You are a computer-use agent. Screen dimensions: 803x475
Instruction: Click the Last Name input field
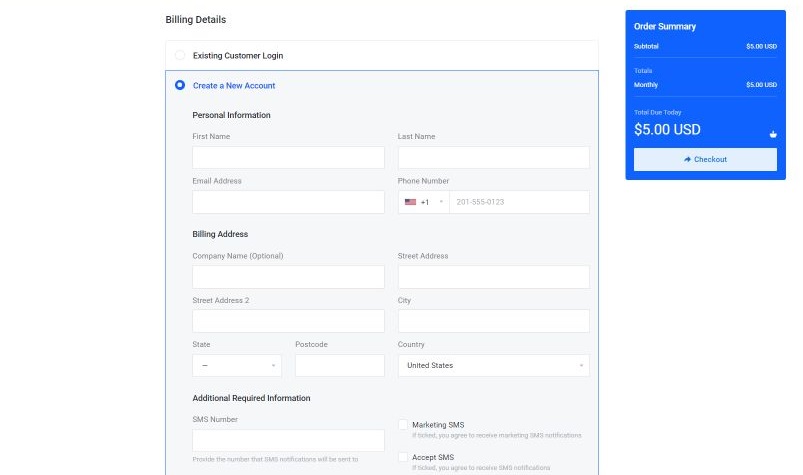pos(494,158)
